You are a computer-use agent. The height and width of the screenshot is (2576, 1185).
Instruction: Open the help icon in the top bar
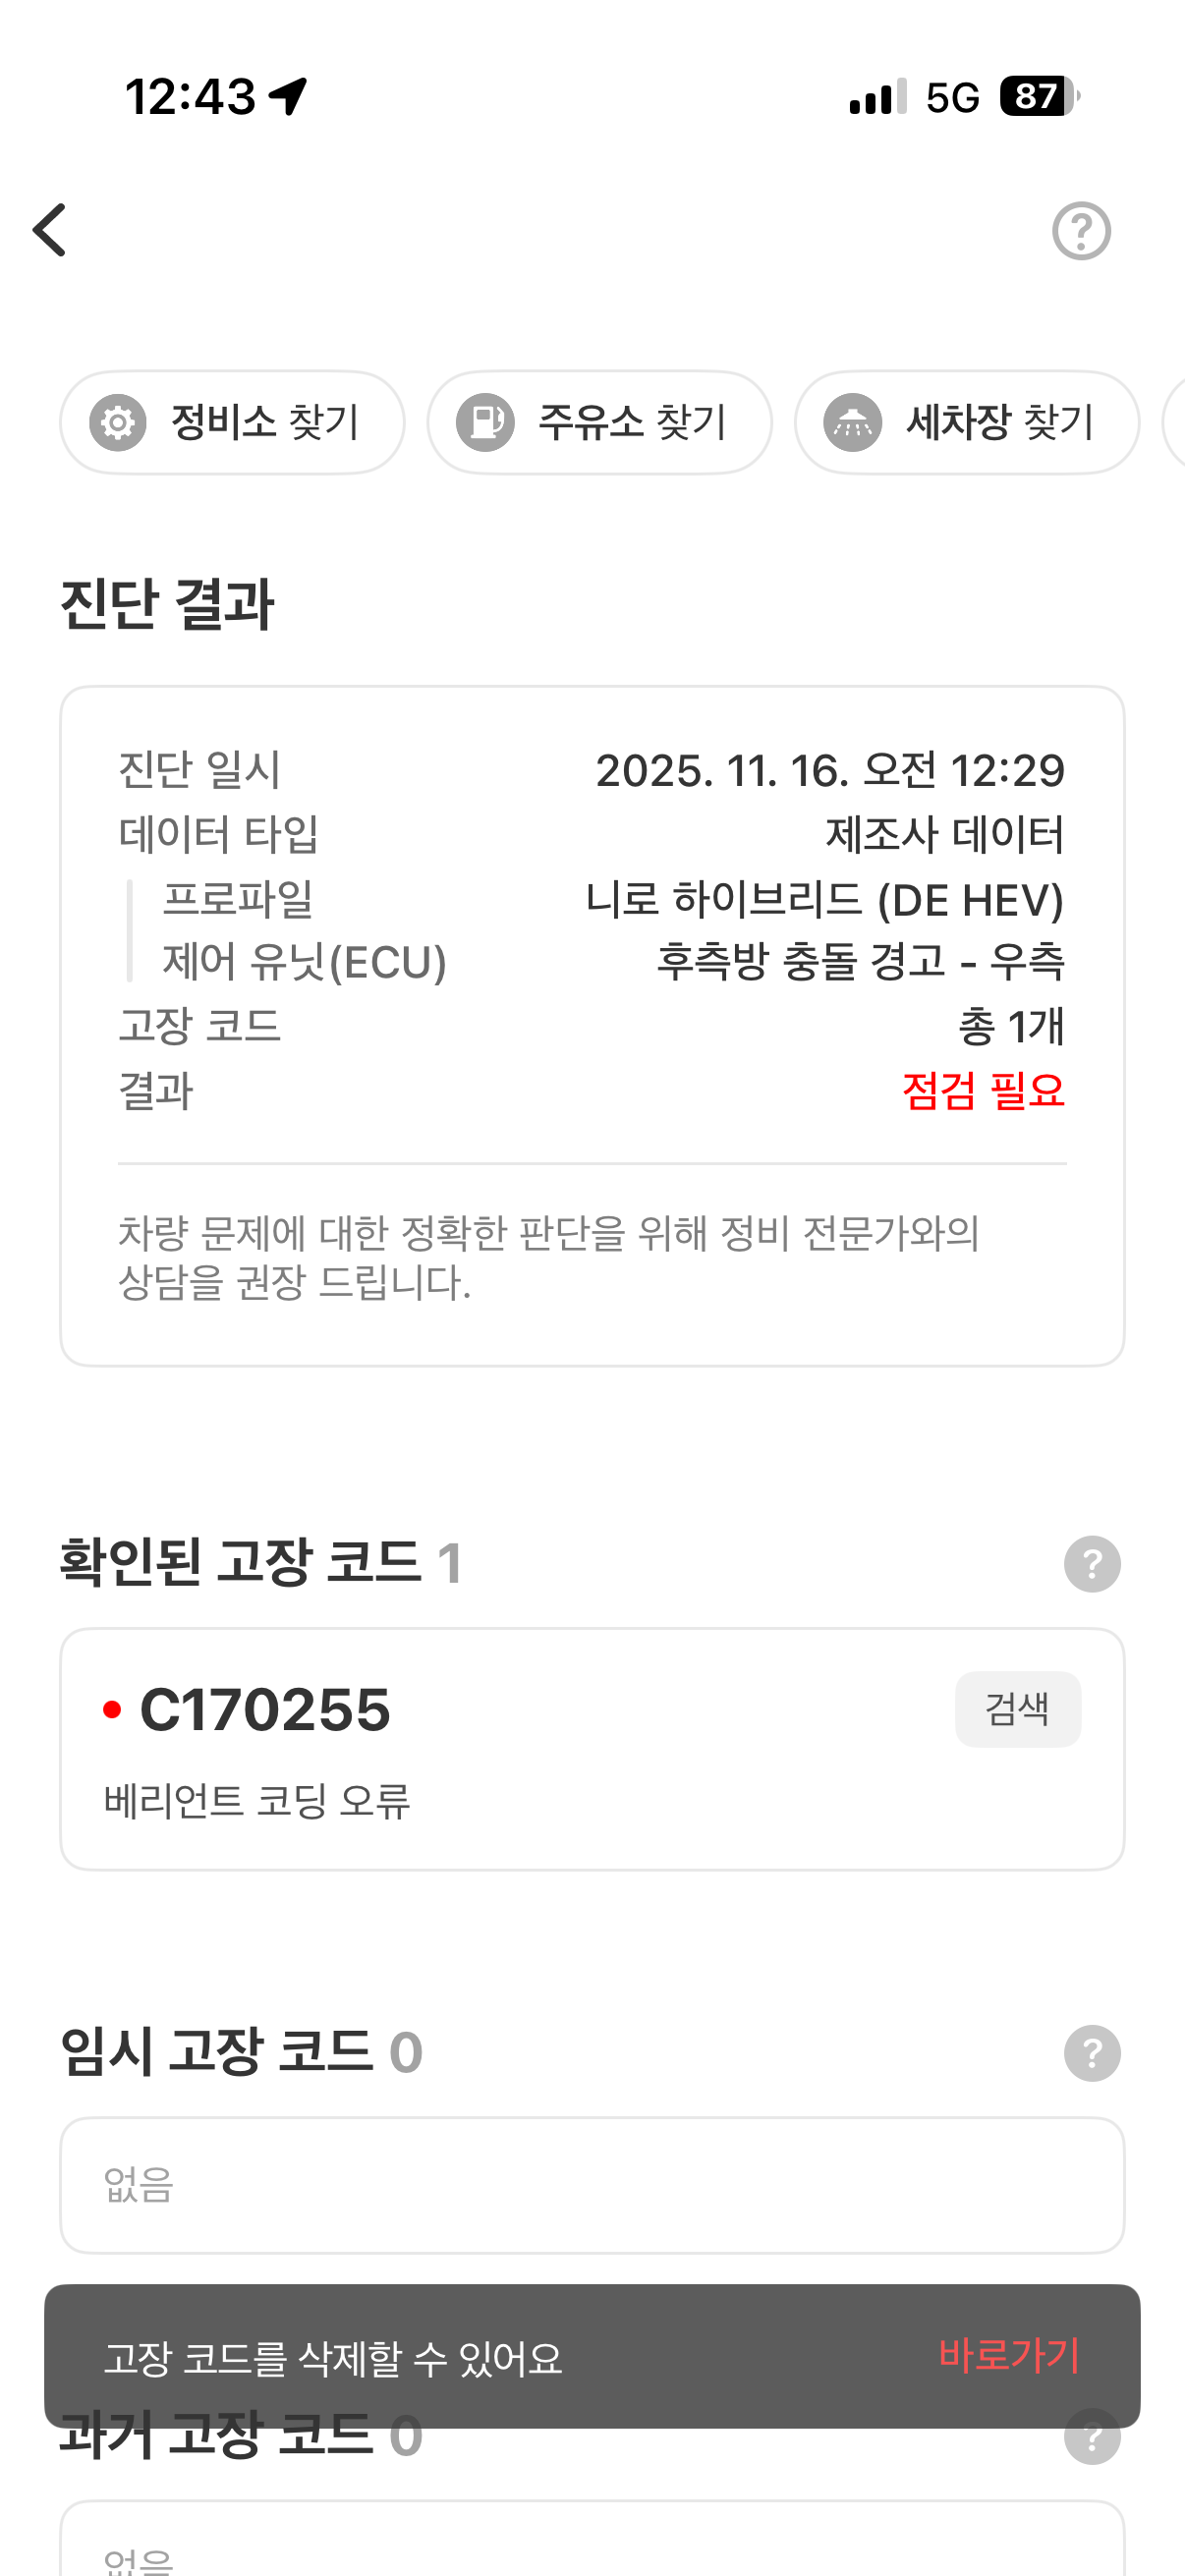tap(1081, 231)
